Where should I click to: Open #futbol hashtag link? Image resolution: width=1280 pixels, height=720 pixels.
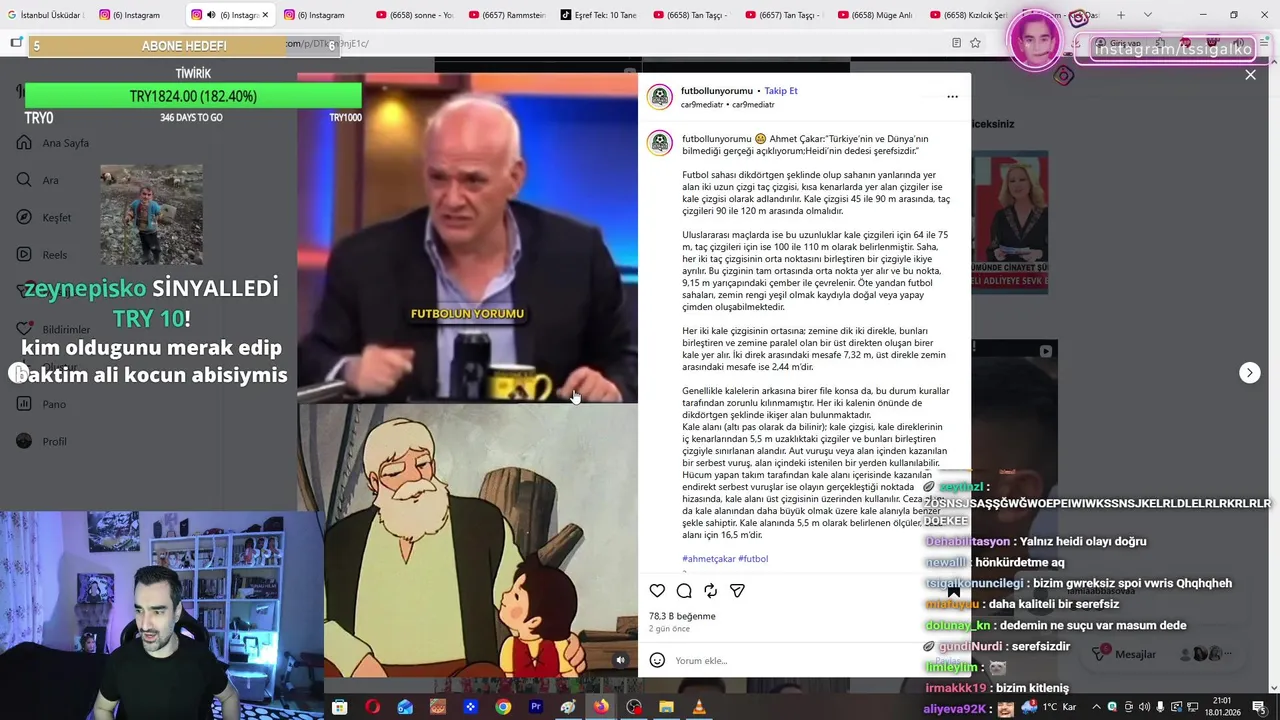(x=753, y=559)
